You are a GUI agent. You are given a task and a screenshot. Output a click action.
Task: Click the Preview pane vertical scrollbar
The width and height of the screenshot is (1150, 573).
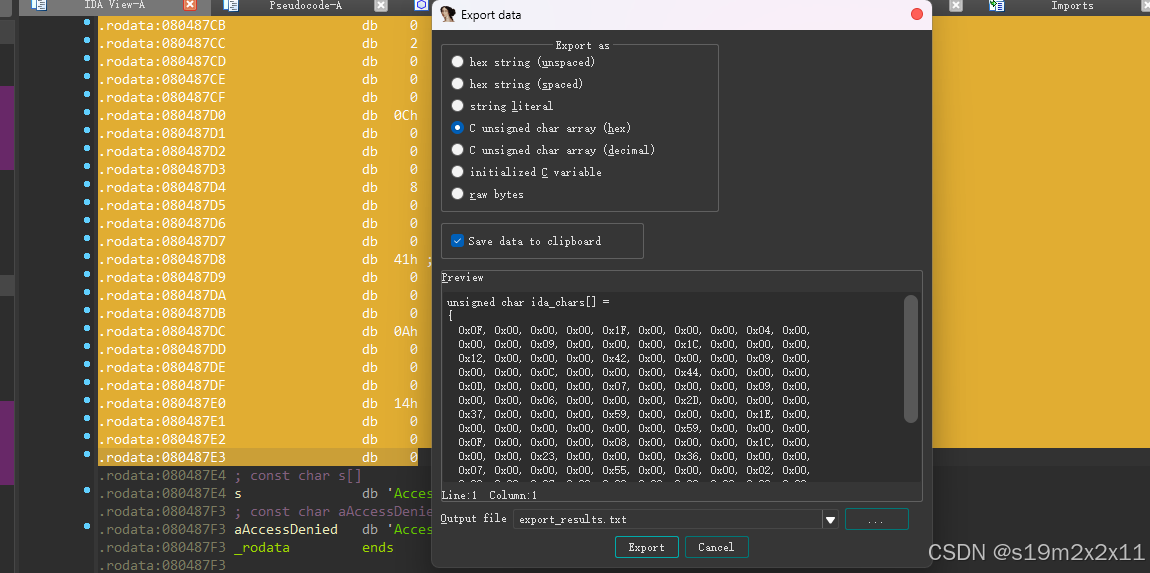click(910, 358)
